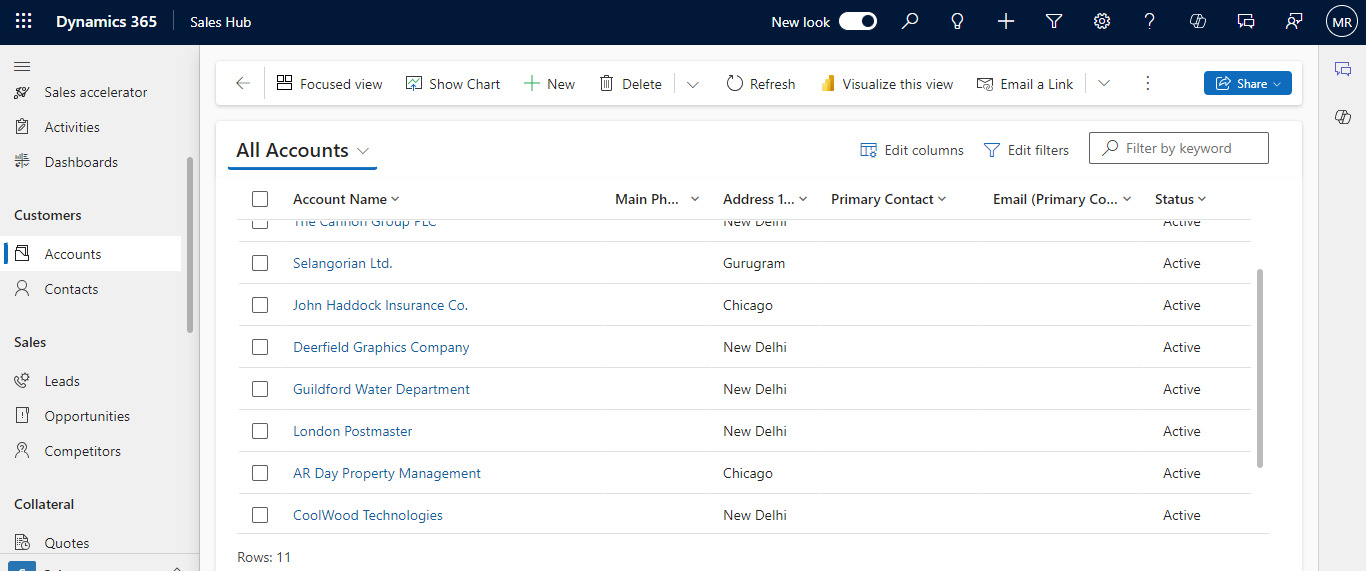Open Opportunities in the Sales section

[x=87, y=416]
